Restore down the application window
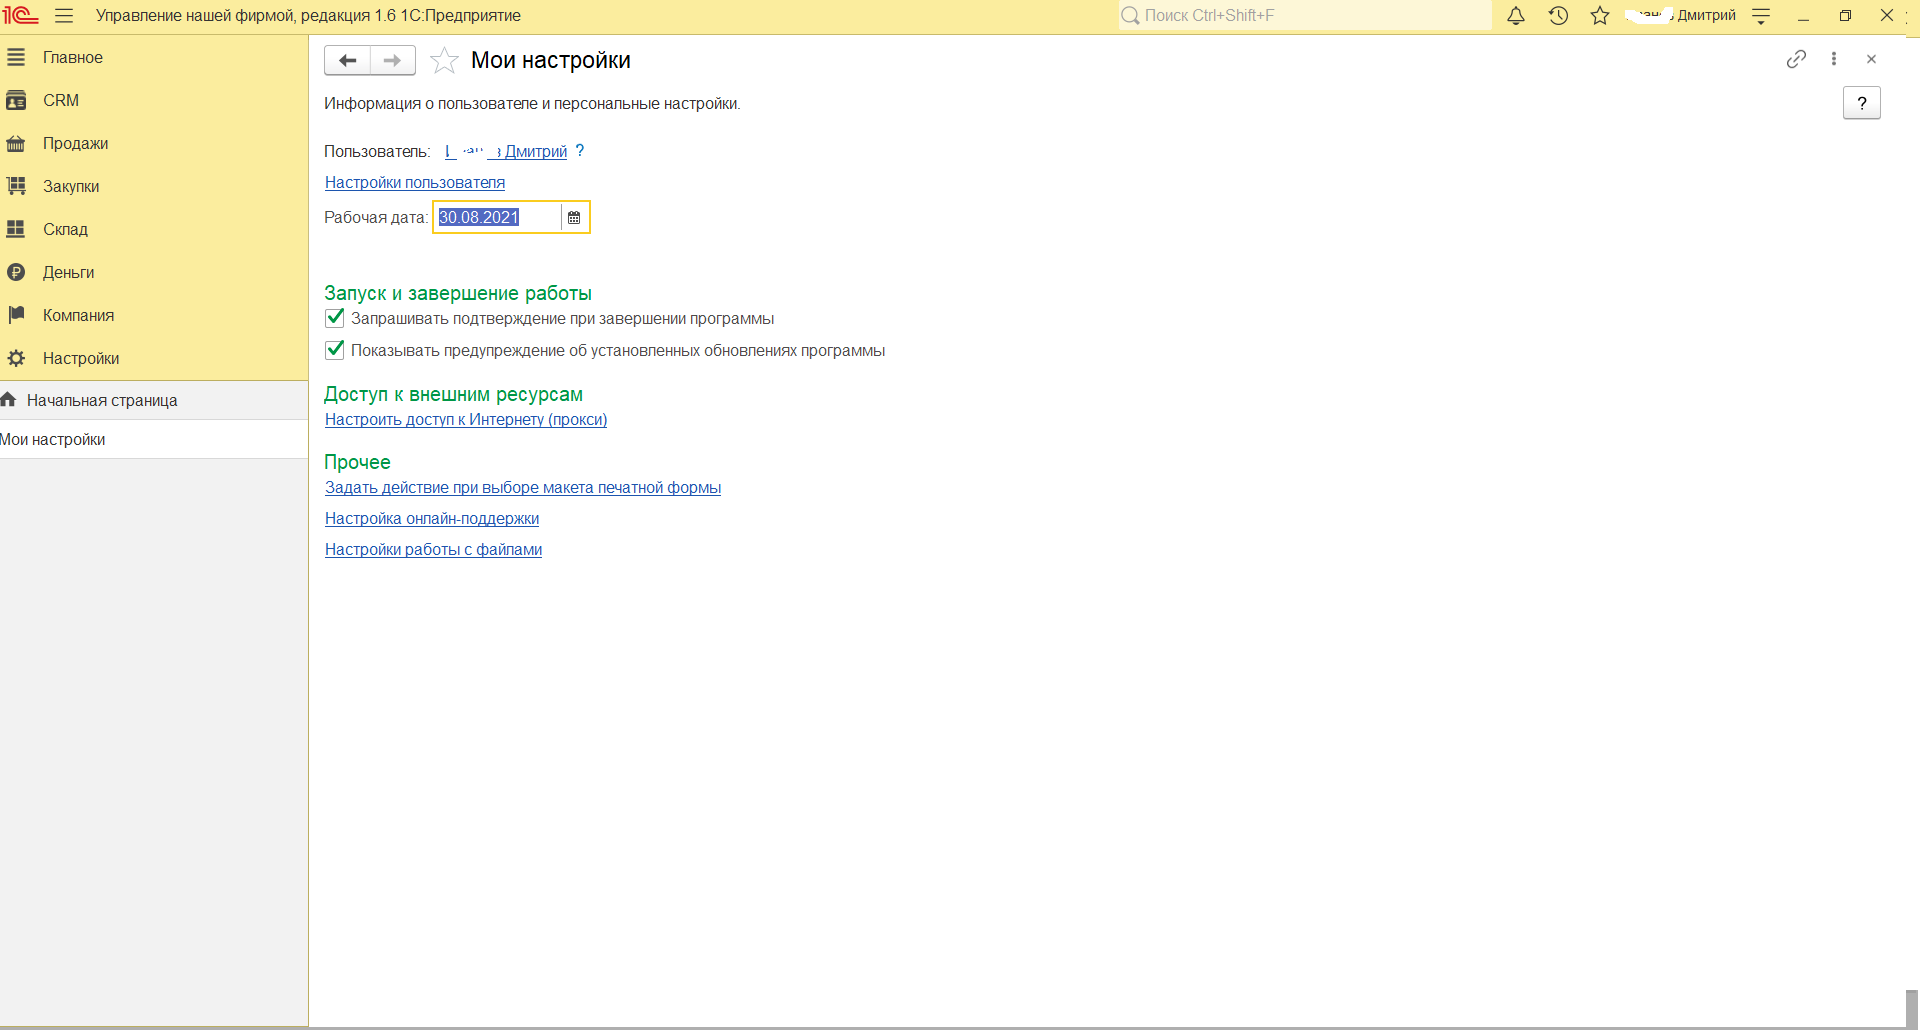Screen dimensions: 1920x1030 [x=1845, y=16]
